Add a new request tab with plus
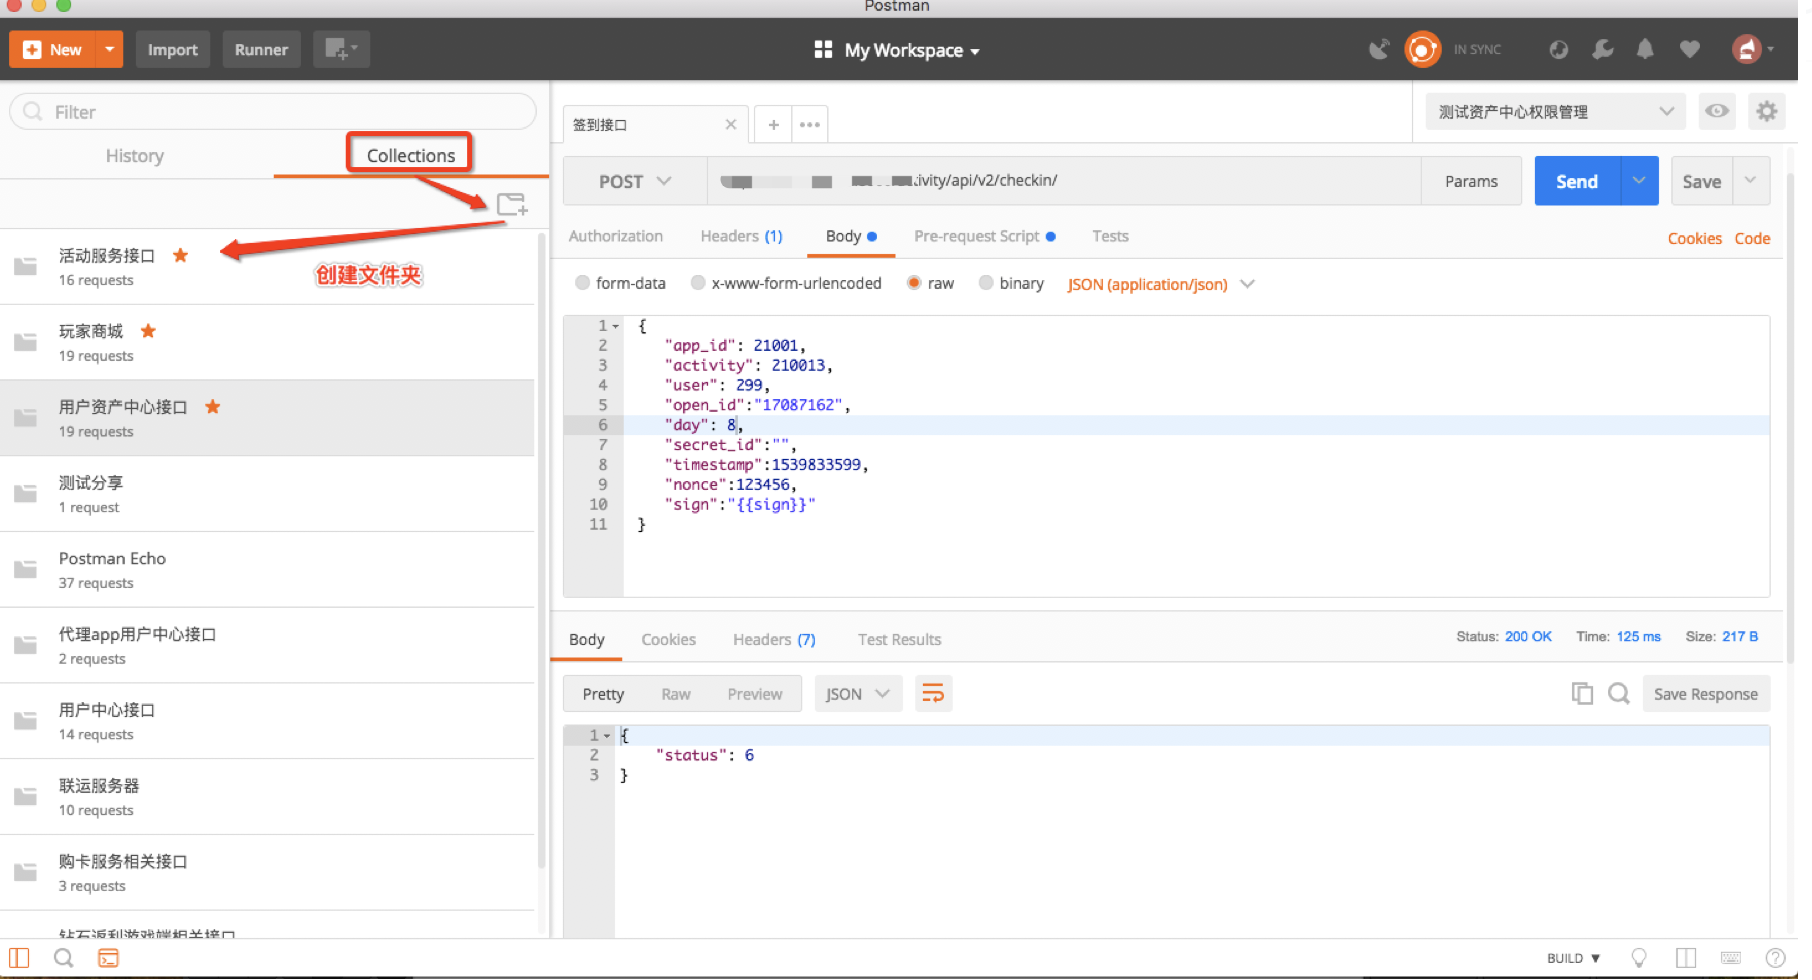This screenshot has height=980, width=1812. [773, 124]
